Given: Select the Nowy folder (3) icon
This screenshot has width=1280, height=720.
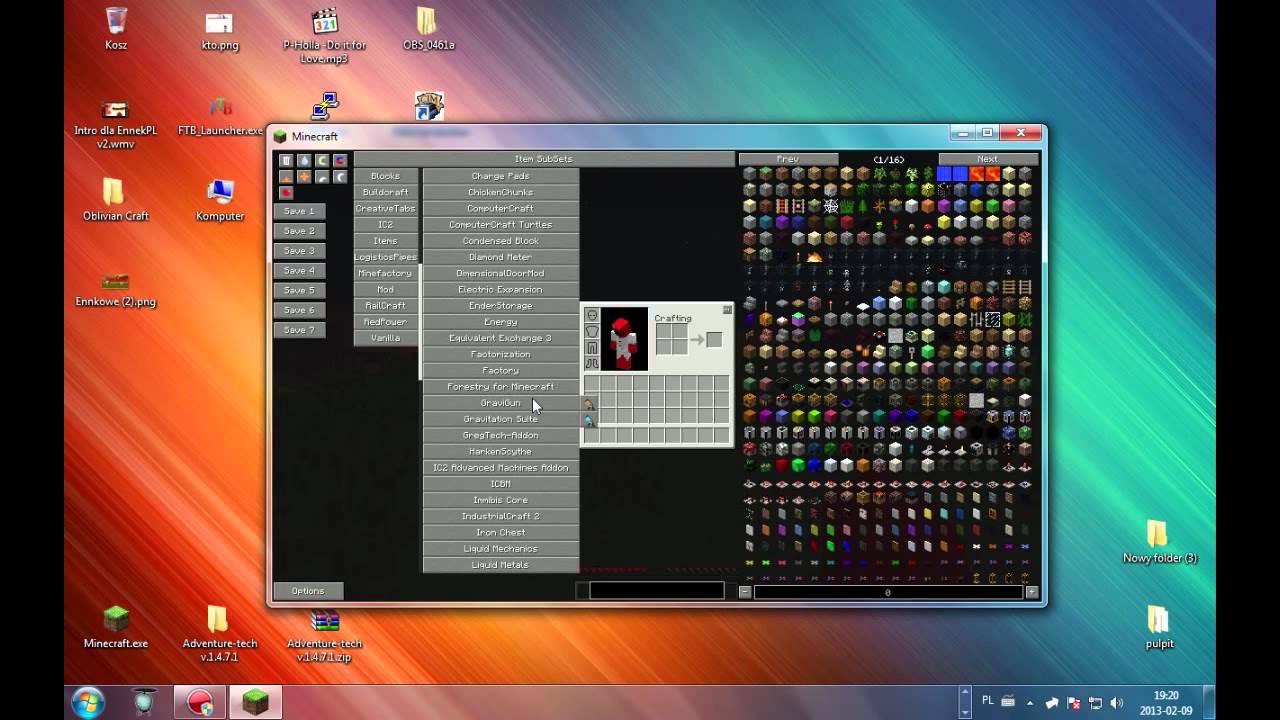Looking at the screenshot, I should (x=1160, y=541).
